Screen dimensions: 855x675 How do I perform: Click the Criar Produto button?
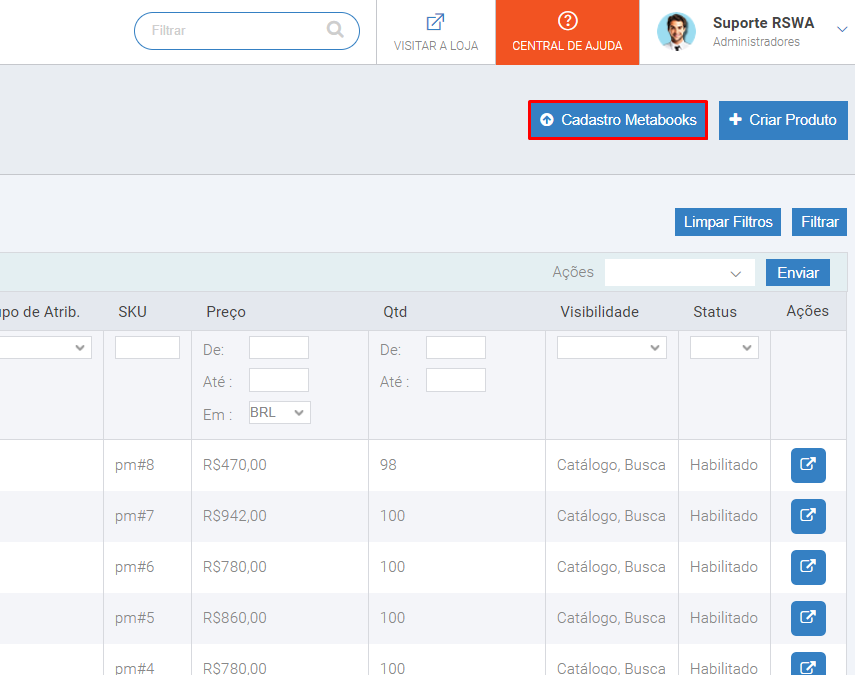(x=782, y=120)
